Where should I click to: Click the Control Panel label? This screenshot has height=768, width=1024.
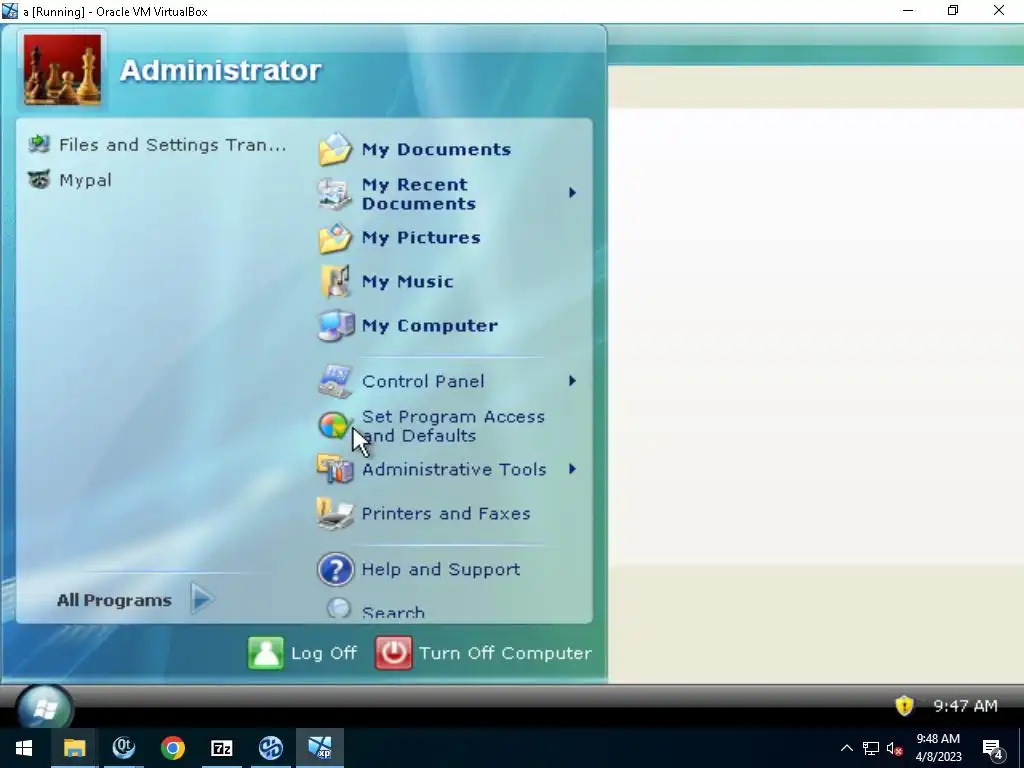click(423, 381)
